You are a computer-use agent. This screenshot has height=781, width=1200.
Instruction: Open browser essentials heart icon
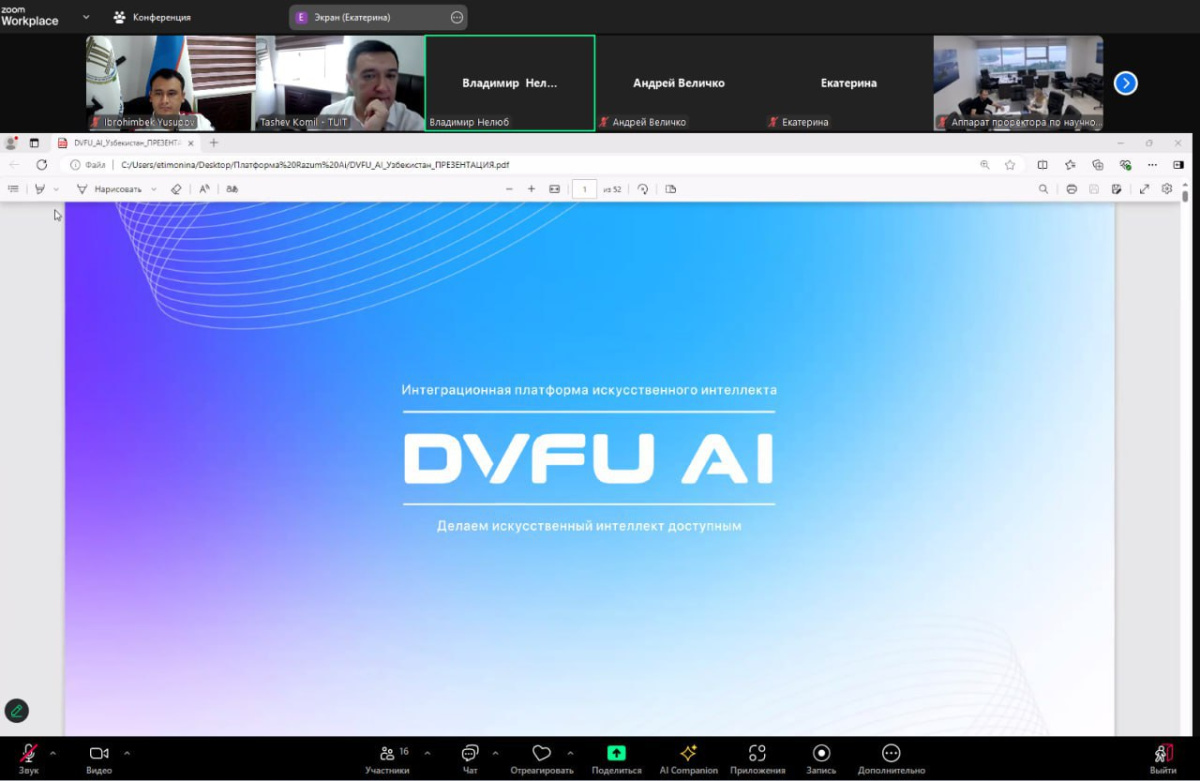pyautogui.click(x=1126, y=165)
